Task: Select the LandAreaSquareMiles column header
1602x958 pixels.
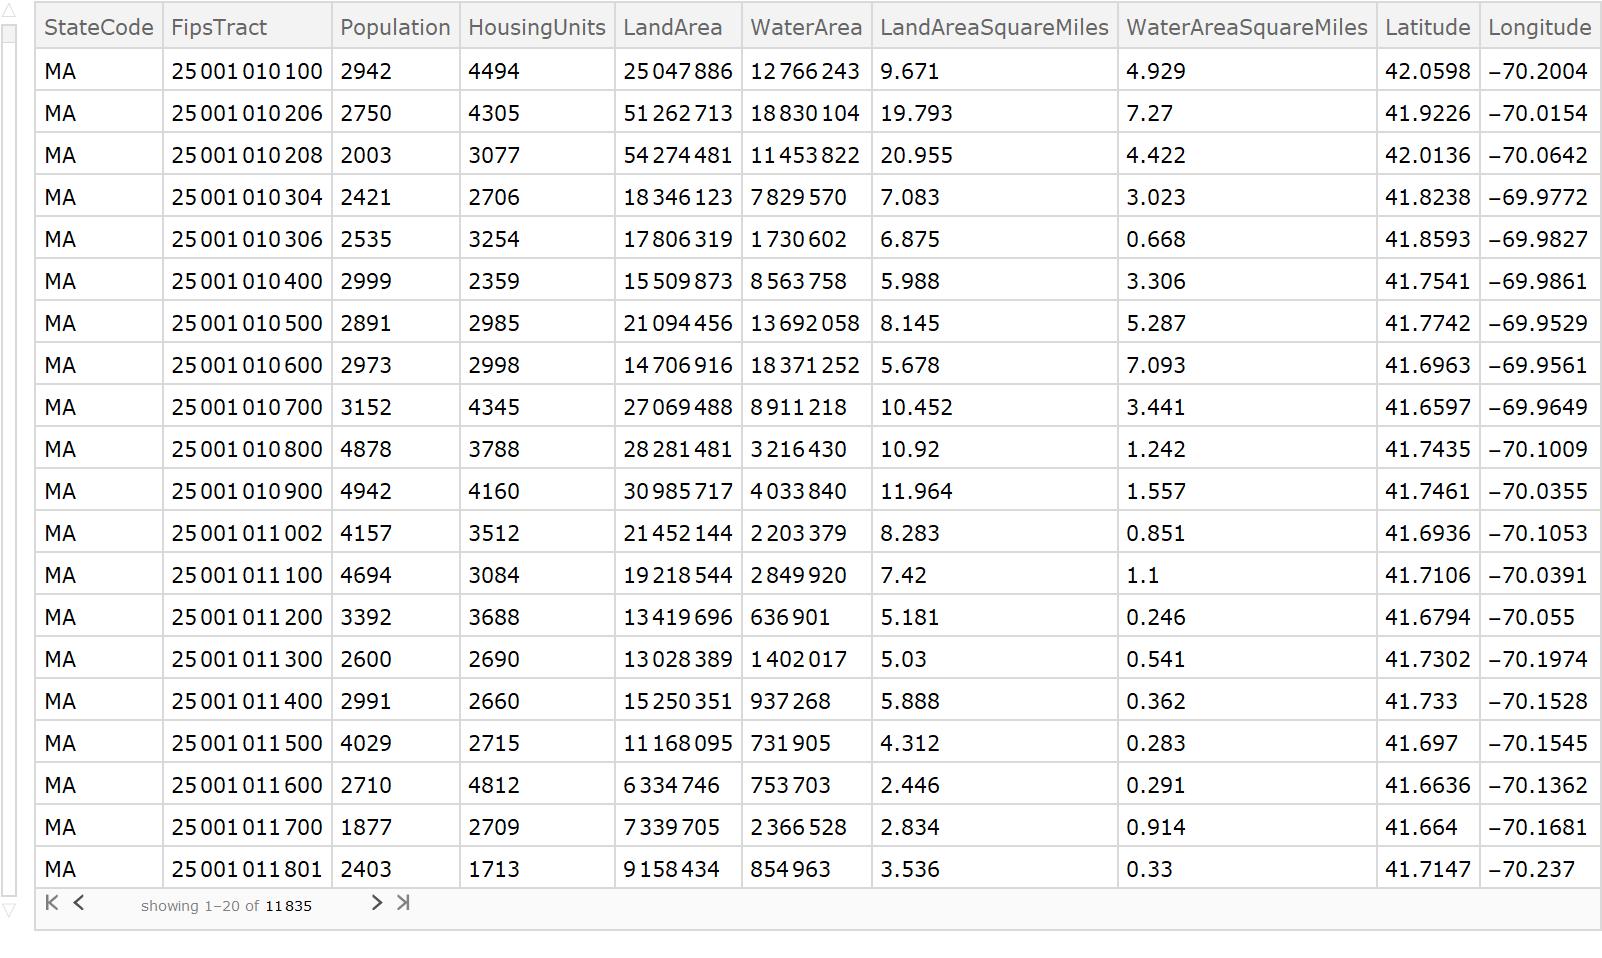Action: click(994, 27)
